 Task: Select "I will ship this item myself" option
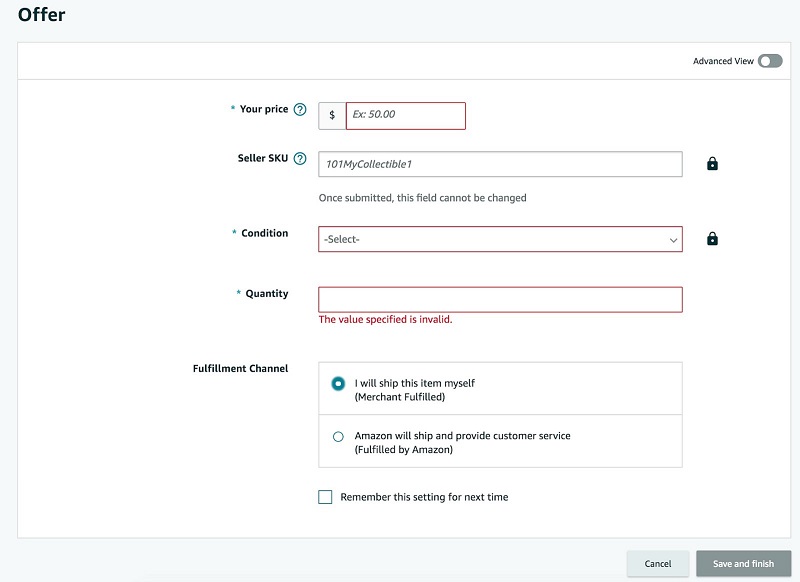(x=338, y=383)
